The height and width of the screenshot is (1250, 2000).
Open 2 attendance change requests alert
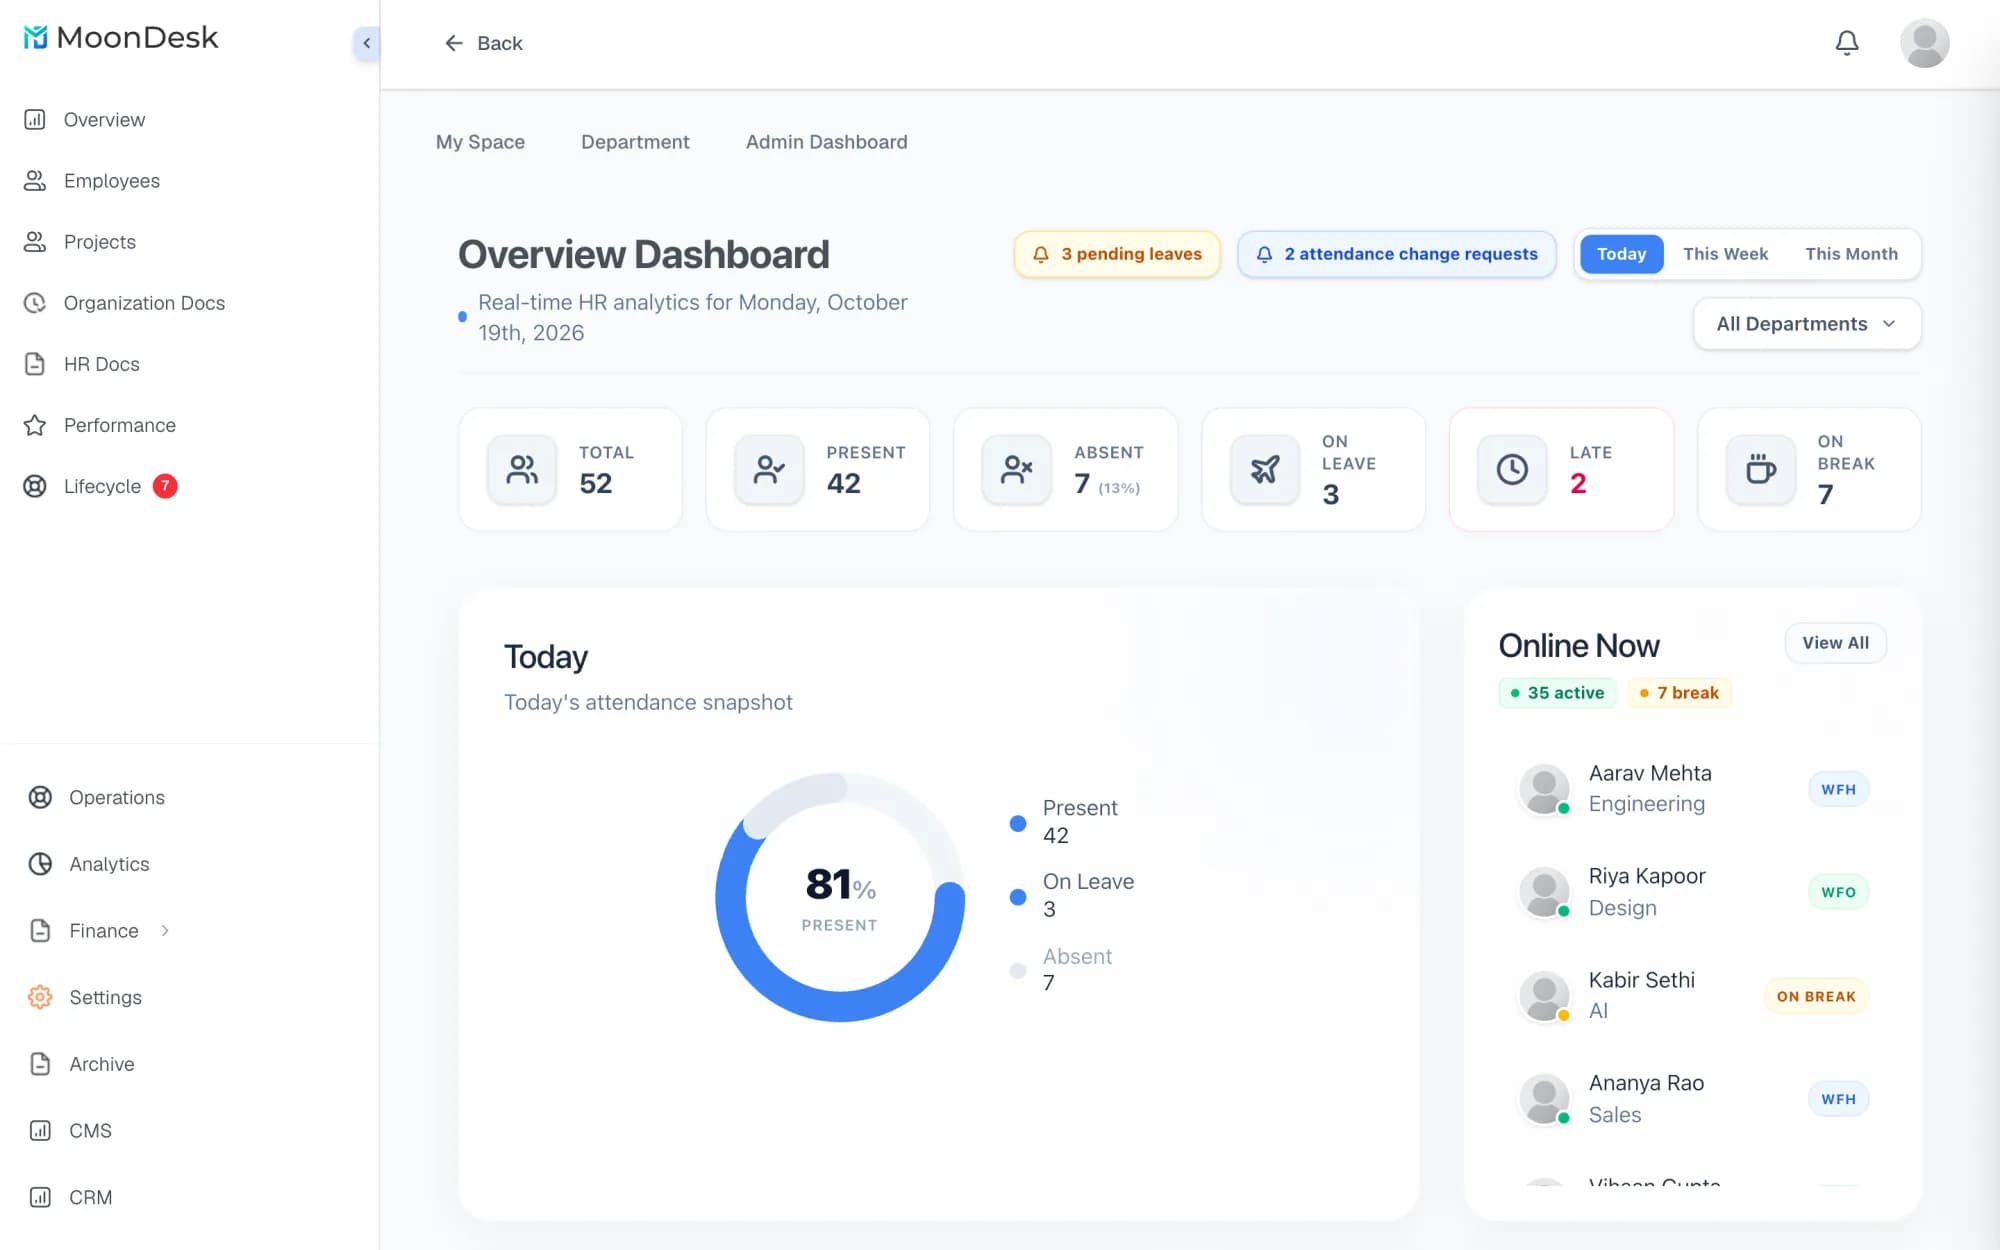[x=1397, y=254]
